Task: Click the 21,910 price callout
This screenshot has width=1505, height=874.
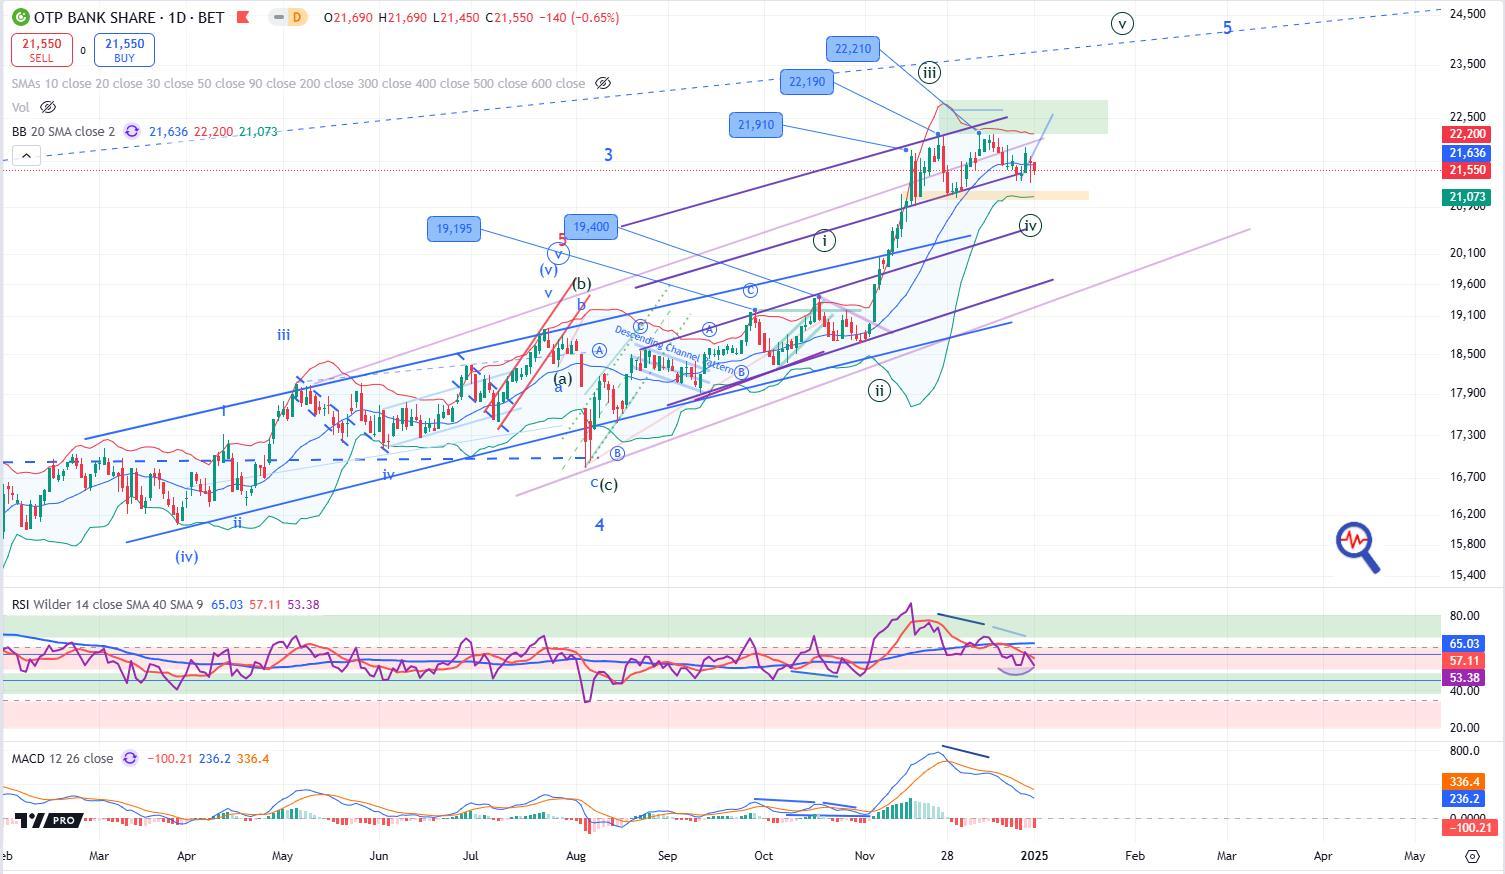Action: pos(756,125)
